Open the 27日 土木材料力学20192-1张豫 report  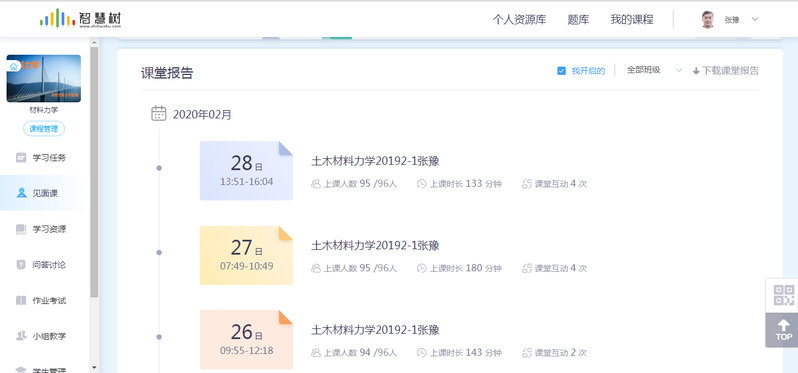pyautogui.click(x=375, y=245)
